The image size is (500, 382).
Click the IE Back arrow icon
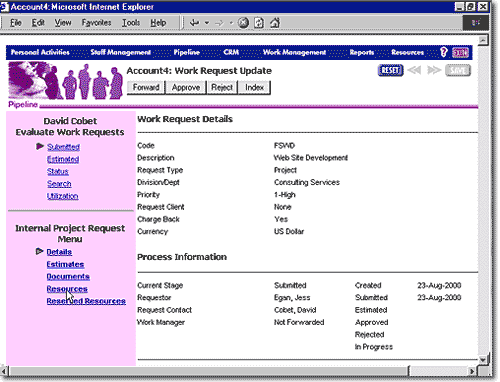click(x=194, y=23)
